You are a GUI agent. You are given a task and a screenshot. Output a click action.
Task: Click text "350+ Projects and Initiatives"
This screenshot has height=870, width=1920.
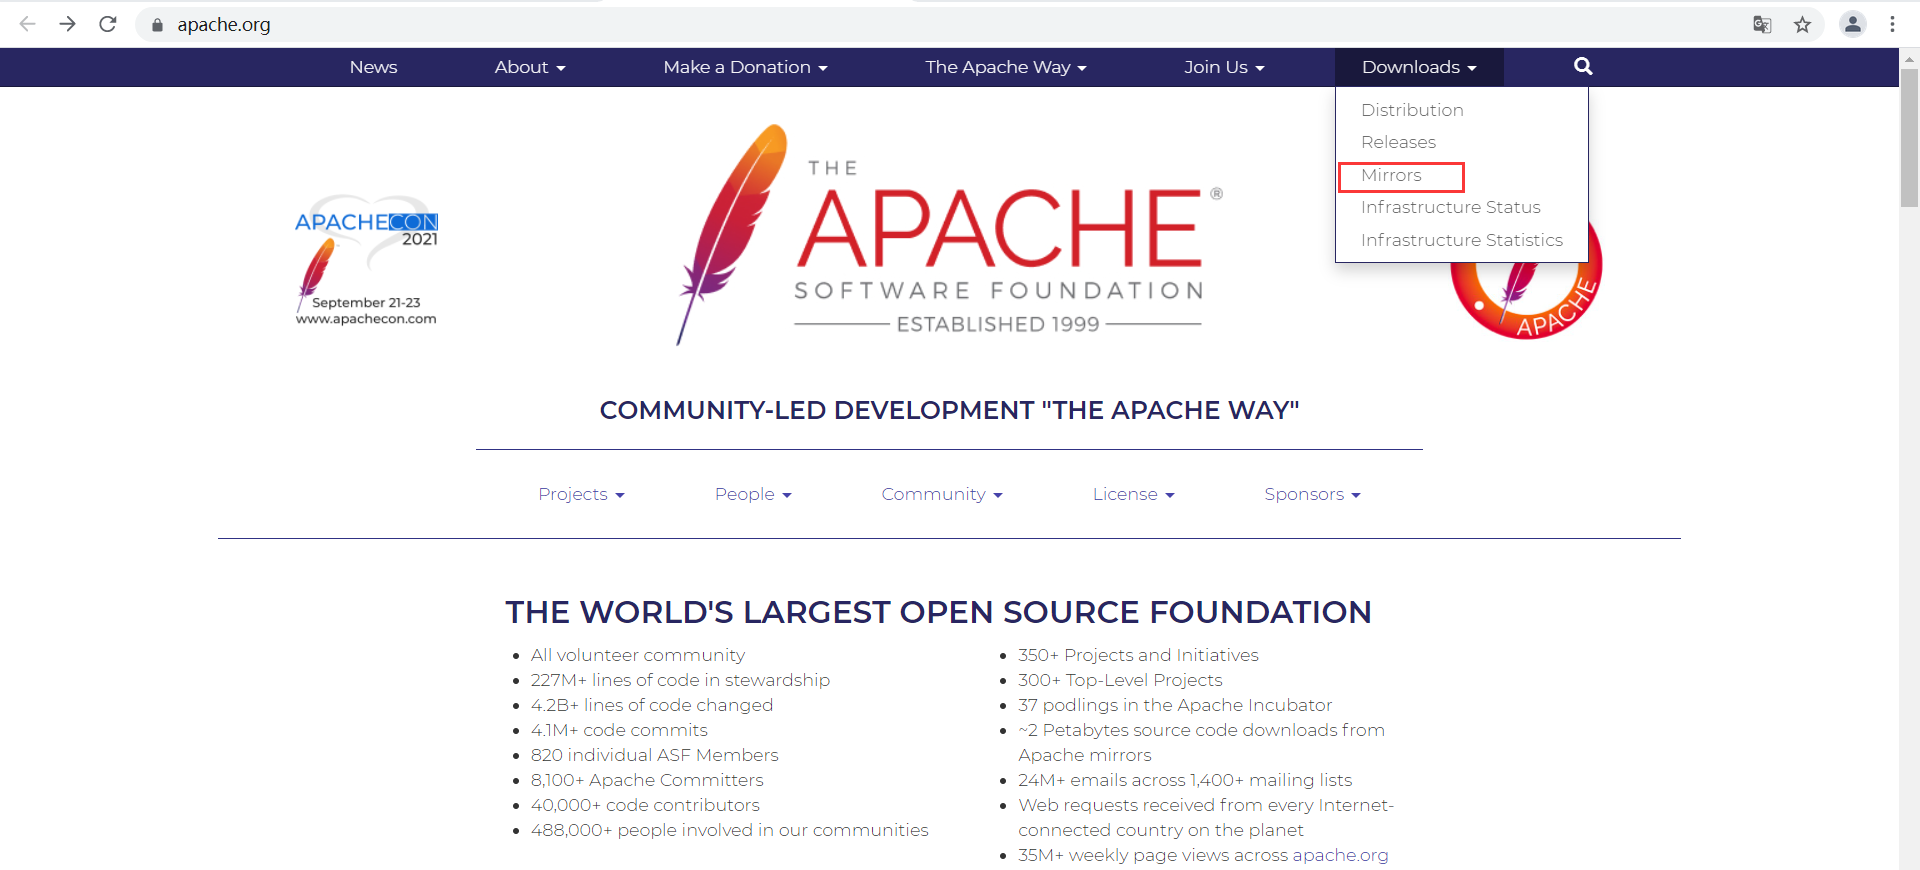[x=1138, y=655]
